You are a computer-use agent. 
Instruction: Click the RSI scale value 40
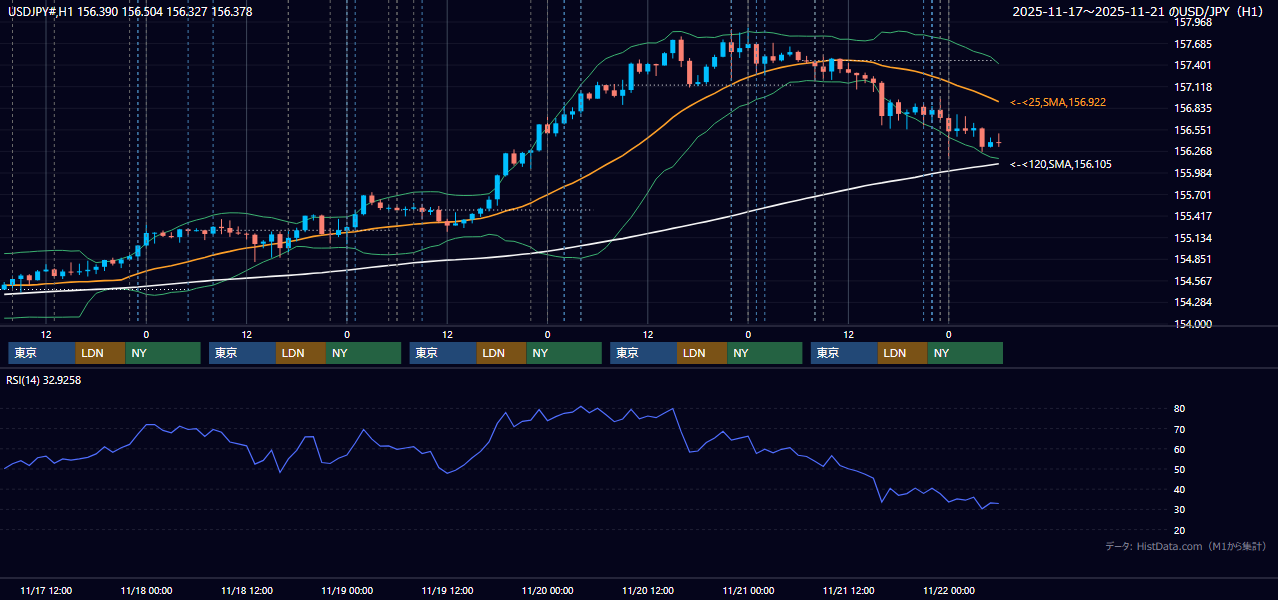pos(1180,489)
